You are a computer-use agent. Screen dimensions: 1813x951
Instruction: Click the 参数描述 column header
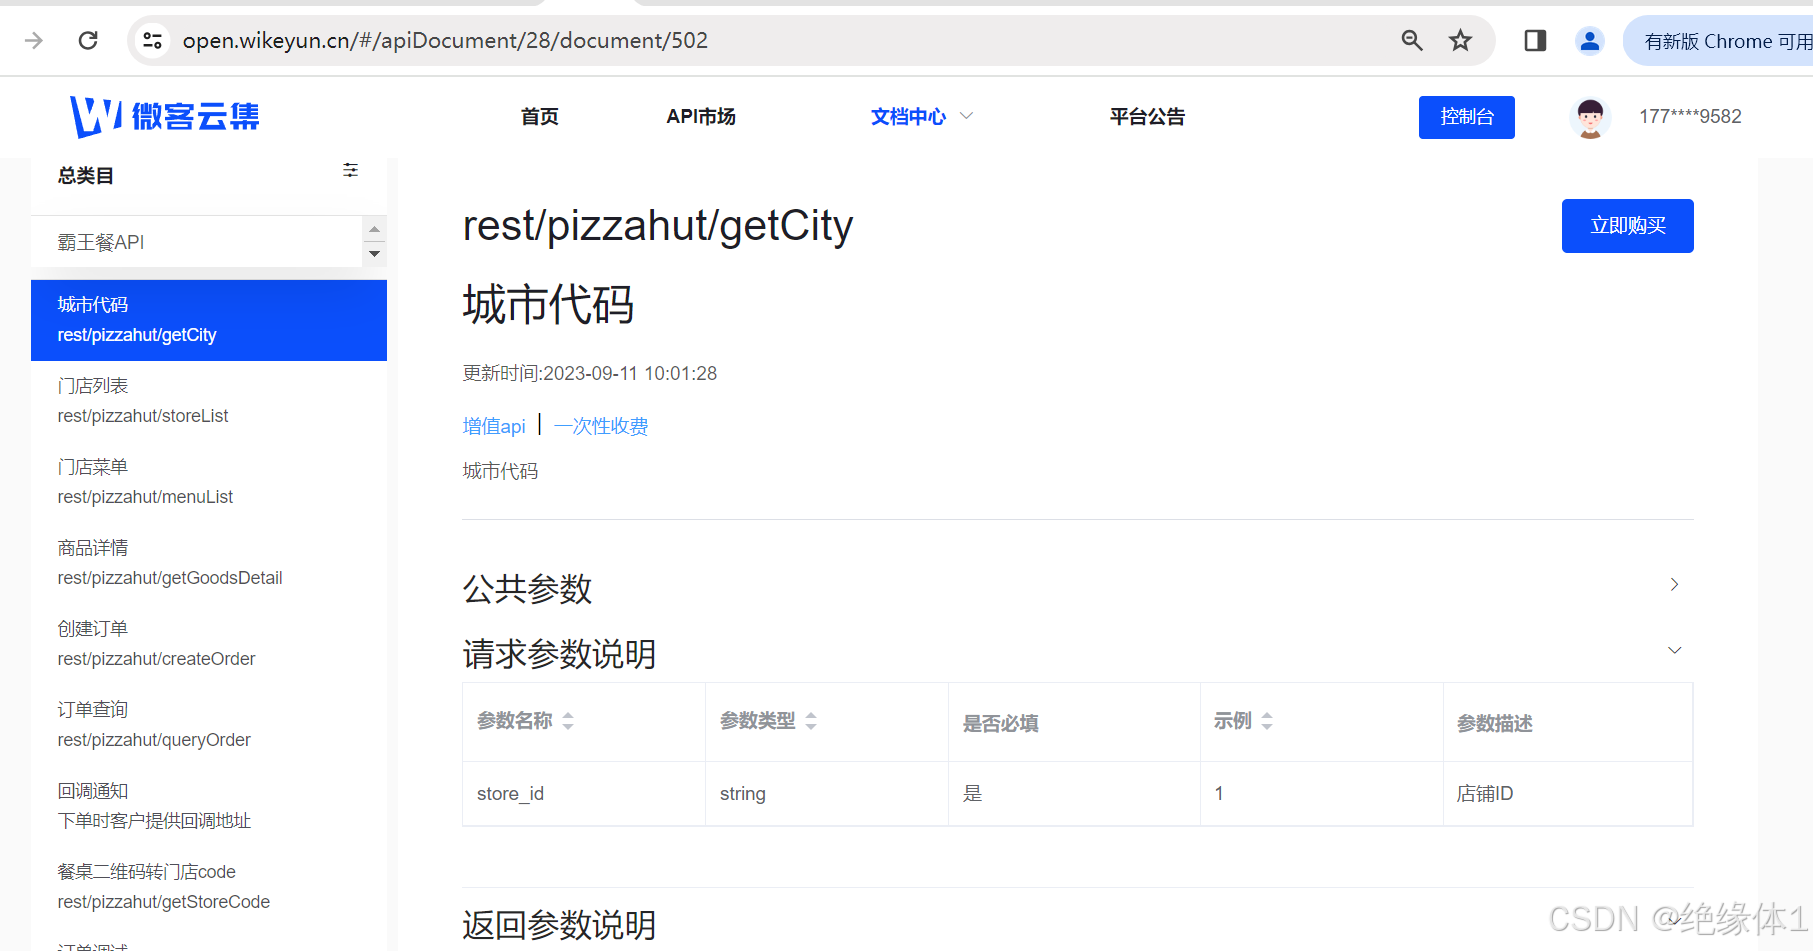pyautogui.click(x=1568, y=722)
